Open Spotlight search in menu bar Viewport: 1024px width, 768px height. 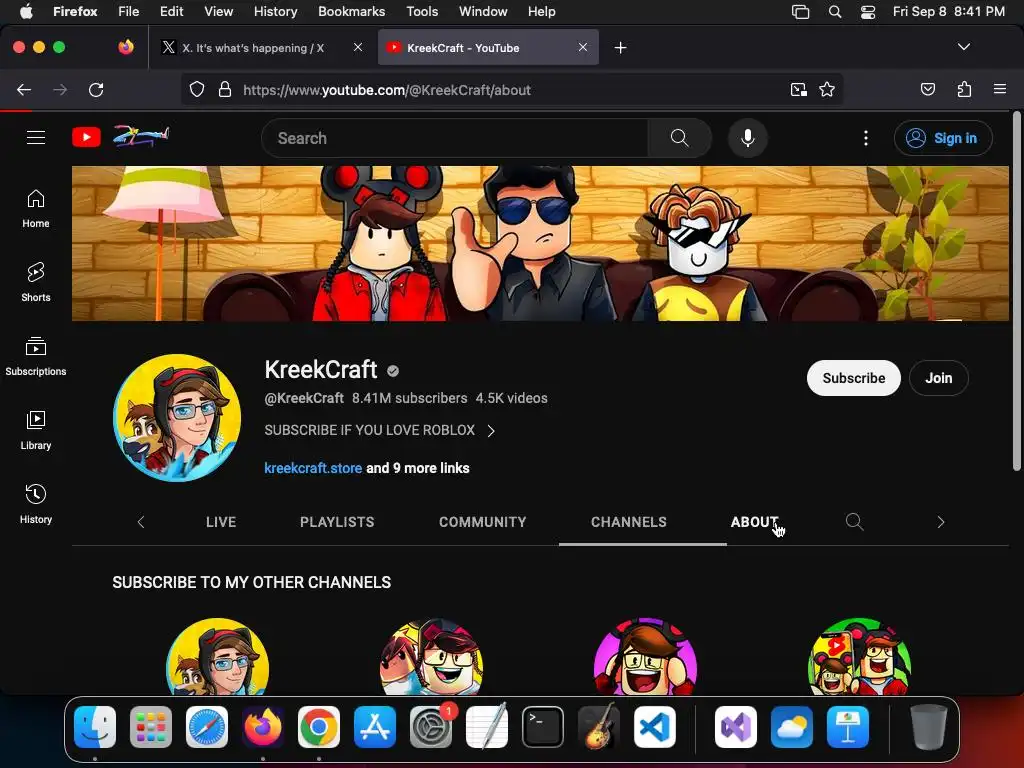(x=835, y=11)
